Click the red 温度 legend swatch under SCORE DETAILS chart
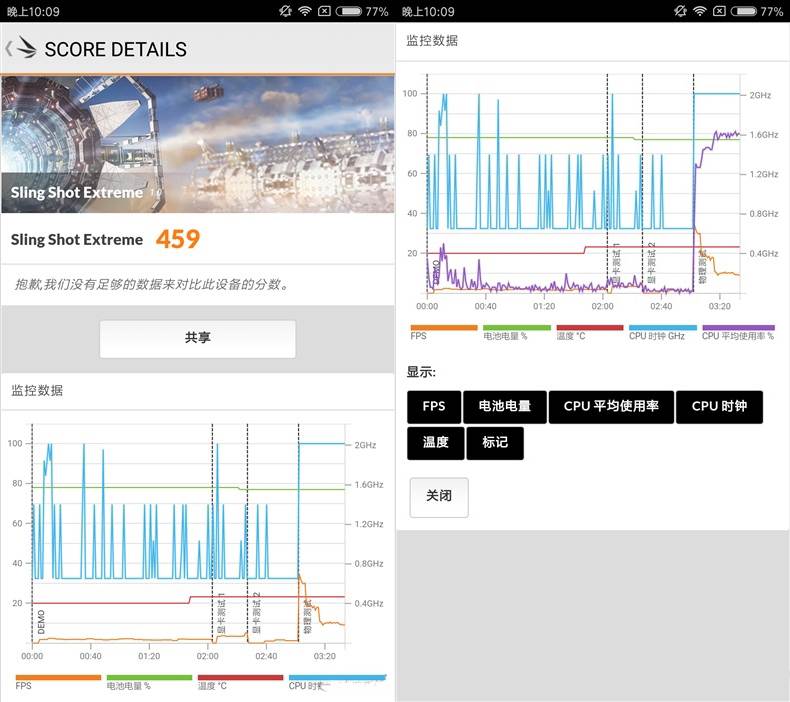This screenshot has height=702, width=790. [240, 677]
